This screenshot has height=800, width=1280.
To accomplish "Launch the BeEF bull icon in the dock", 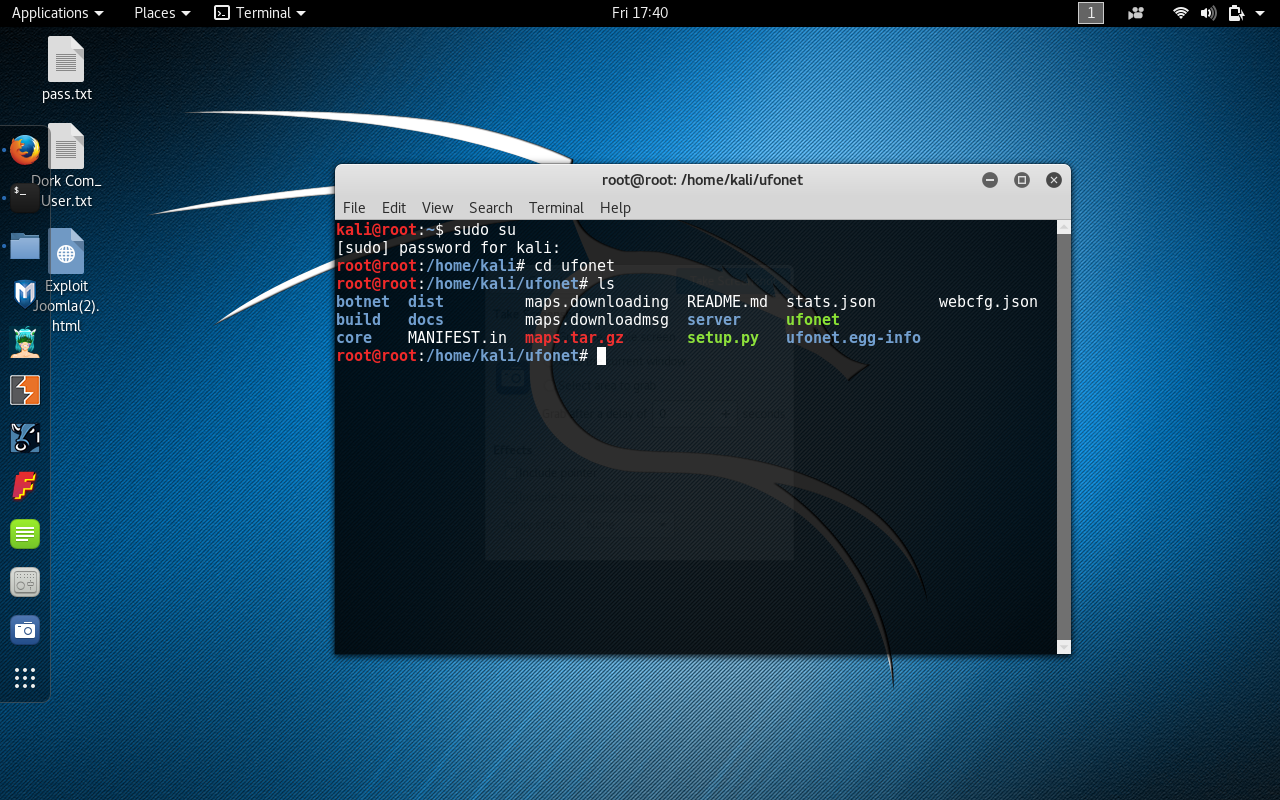I will [25, 437].
